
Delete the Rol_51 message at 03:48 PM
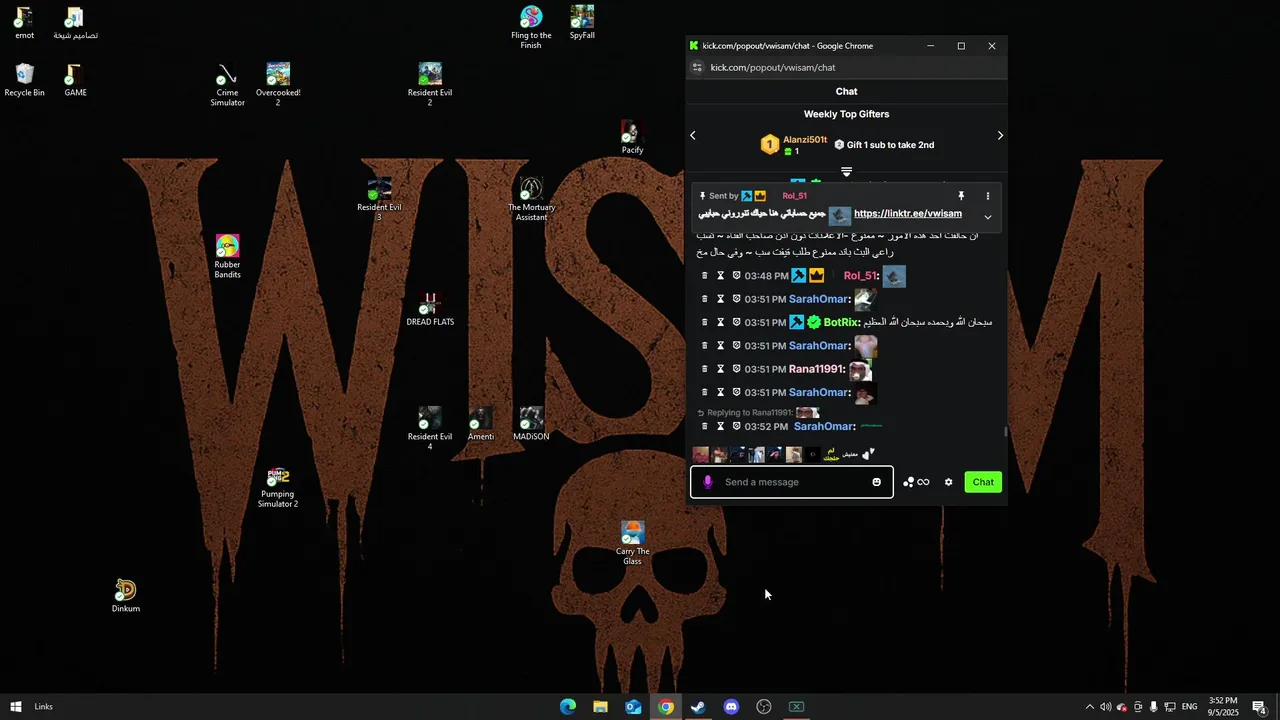(704, 276)
